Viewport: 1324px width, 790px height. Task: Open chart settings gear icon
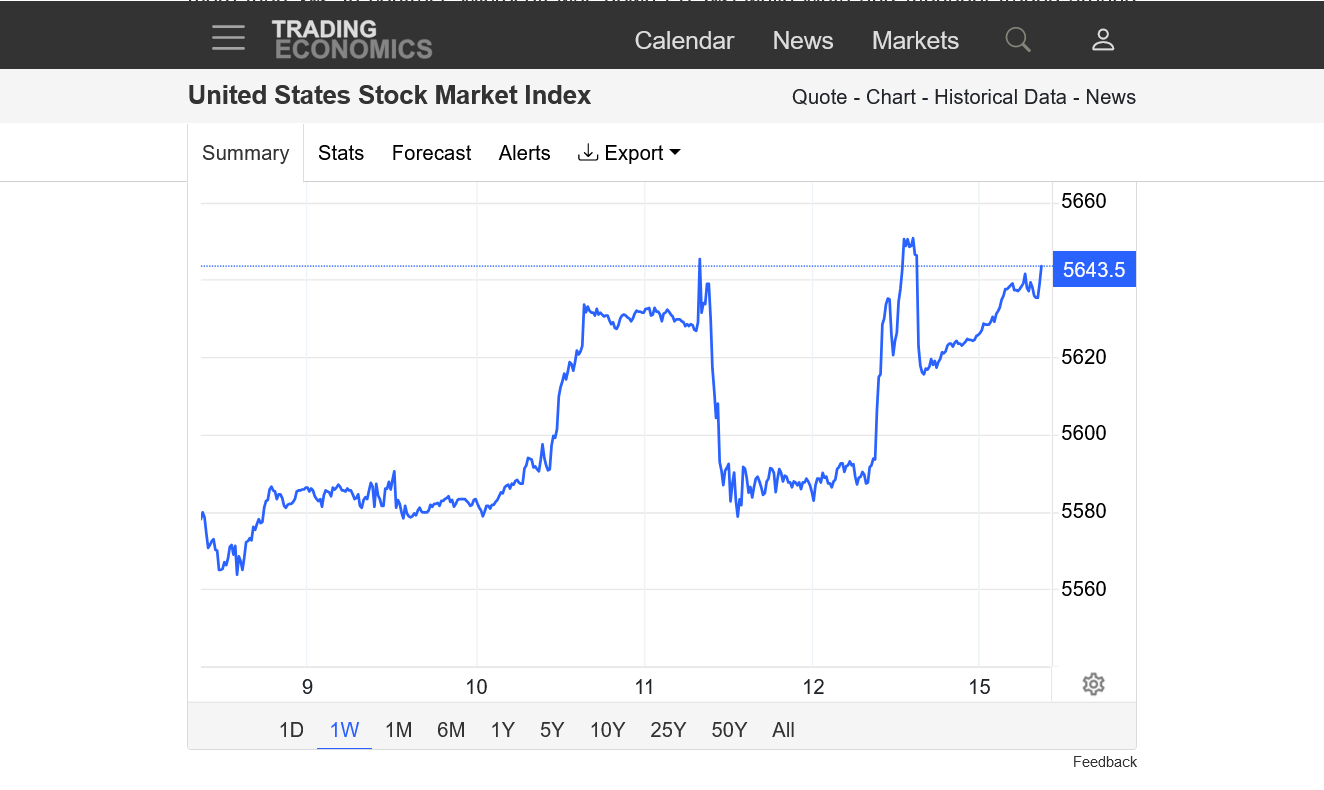tap(1093, 685)
